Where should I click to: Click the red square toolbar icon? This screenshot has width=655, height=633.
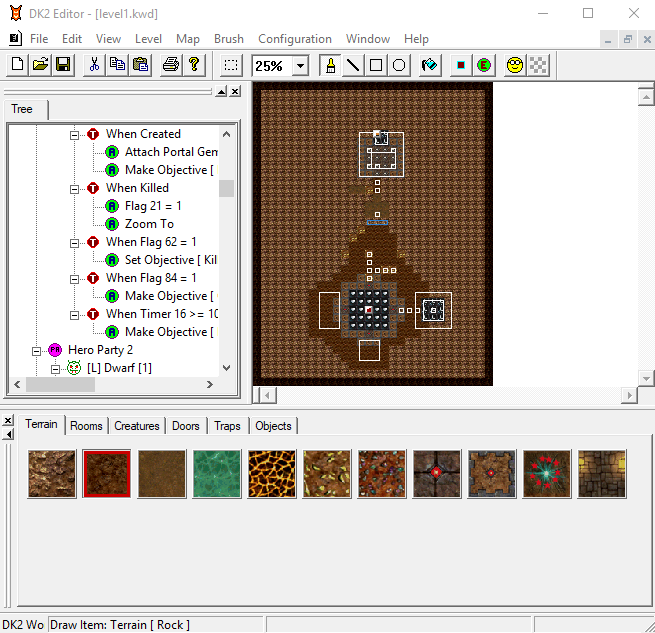[461, 65]
